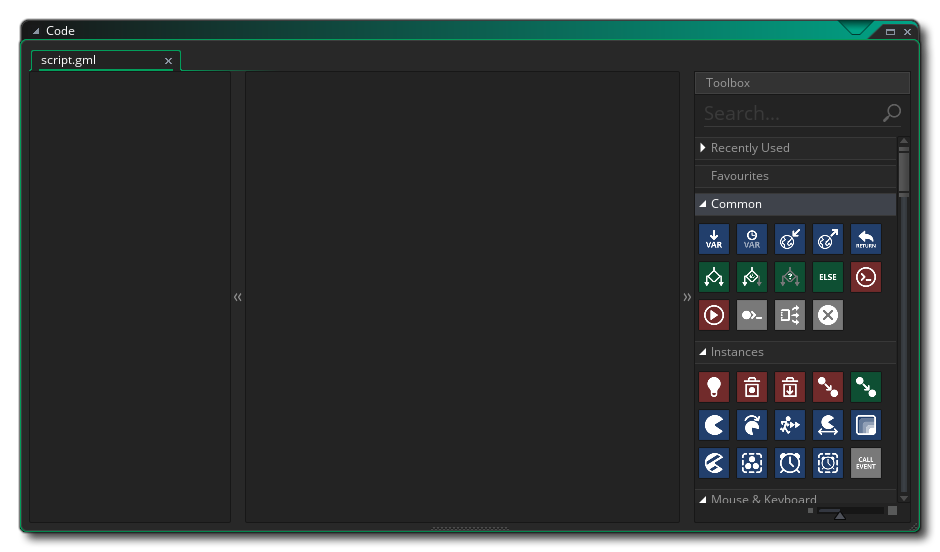Viewport: 940px width, 552px height.
Task: Select the Create Instance lightbulb icon
Action: (714, 387)
